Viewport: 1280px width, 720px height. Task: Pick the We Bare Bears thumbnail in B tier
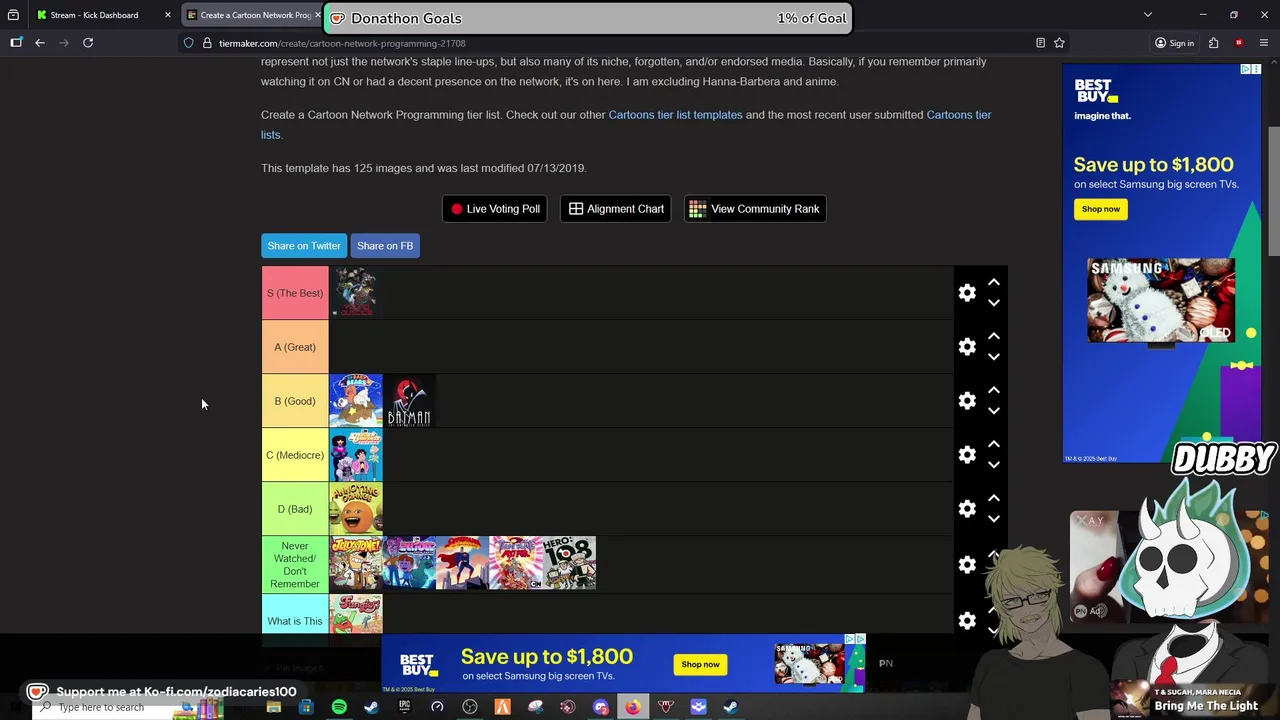356,401
